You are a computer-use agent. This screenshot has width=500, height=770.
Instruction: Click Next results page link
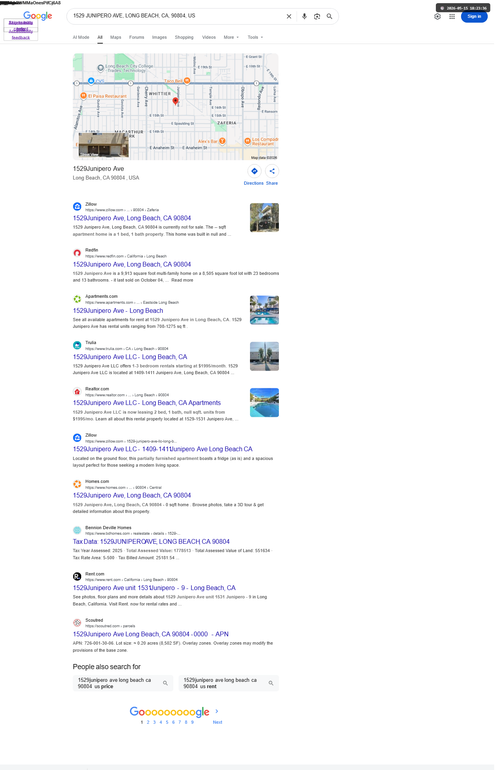[217, 722]
